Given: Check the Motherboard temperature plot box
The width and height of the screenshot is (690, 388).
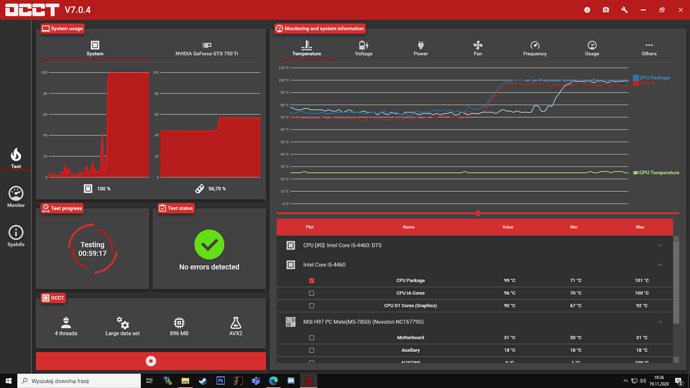Looking at the screenshot, I should (312, 338).
